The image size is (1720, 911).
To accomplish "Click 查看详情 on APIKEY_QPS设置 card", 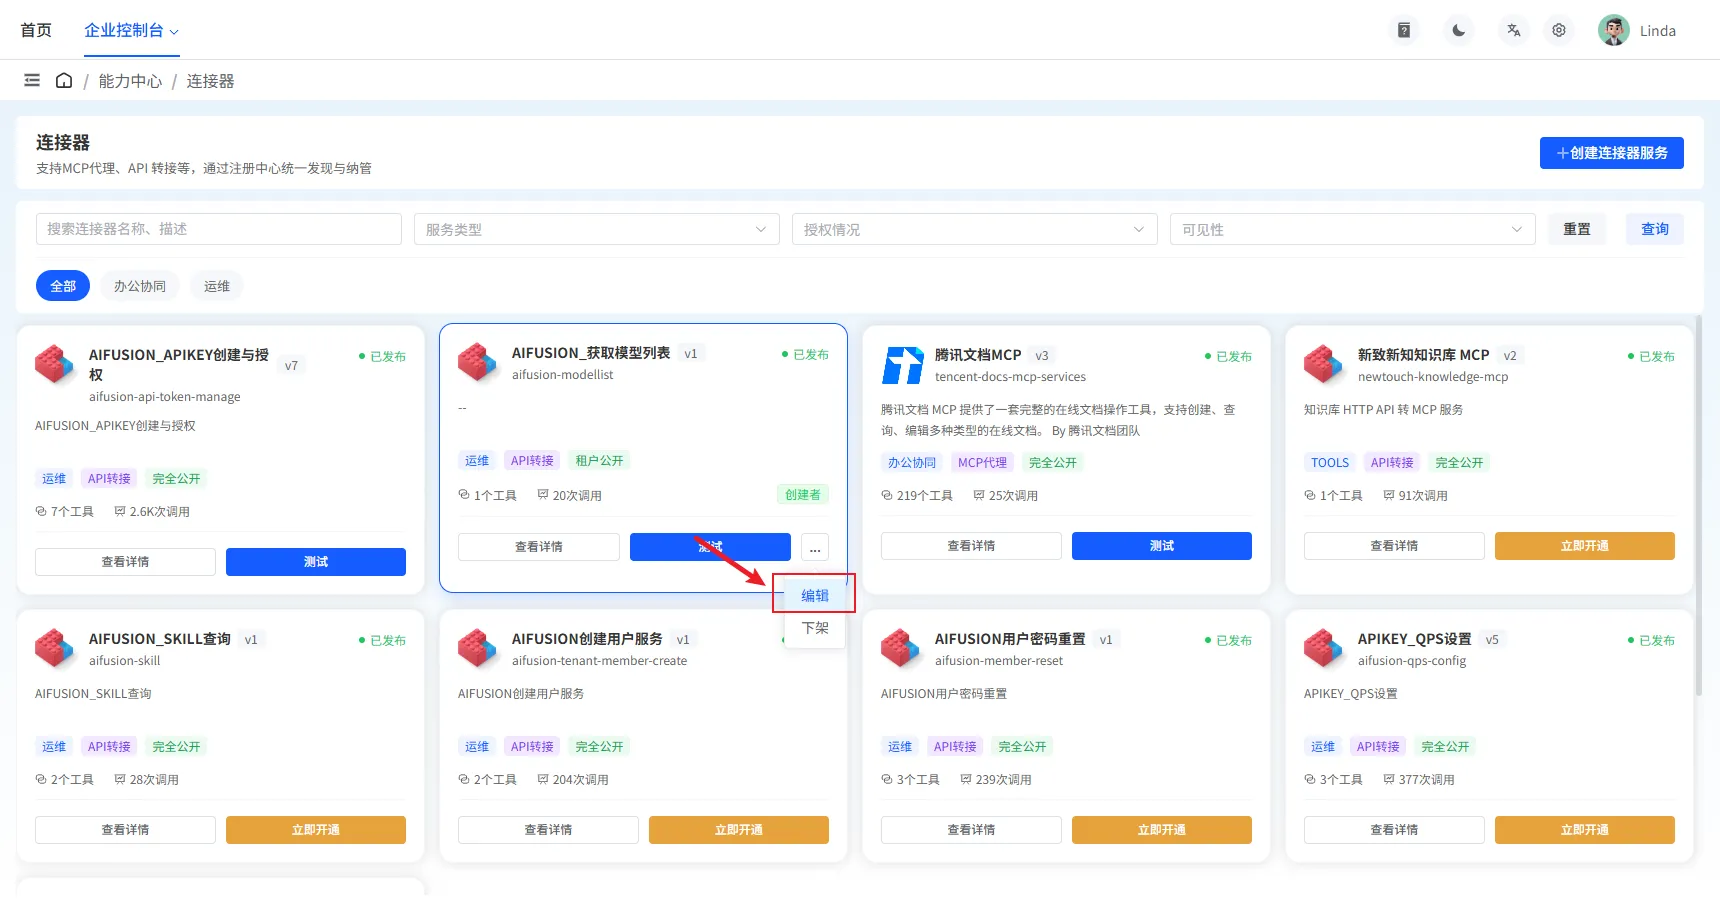I will click(x=1394, y=830).
